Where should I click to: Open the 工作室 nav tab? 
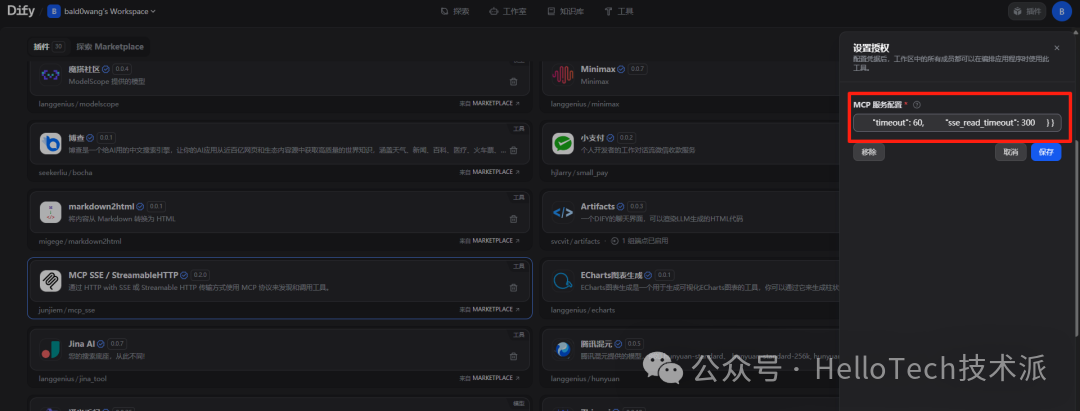(508, 11)
